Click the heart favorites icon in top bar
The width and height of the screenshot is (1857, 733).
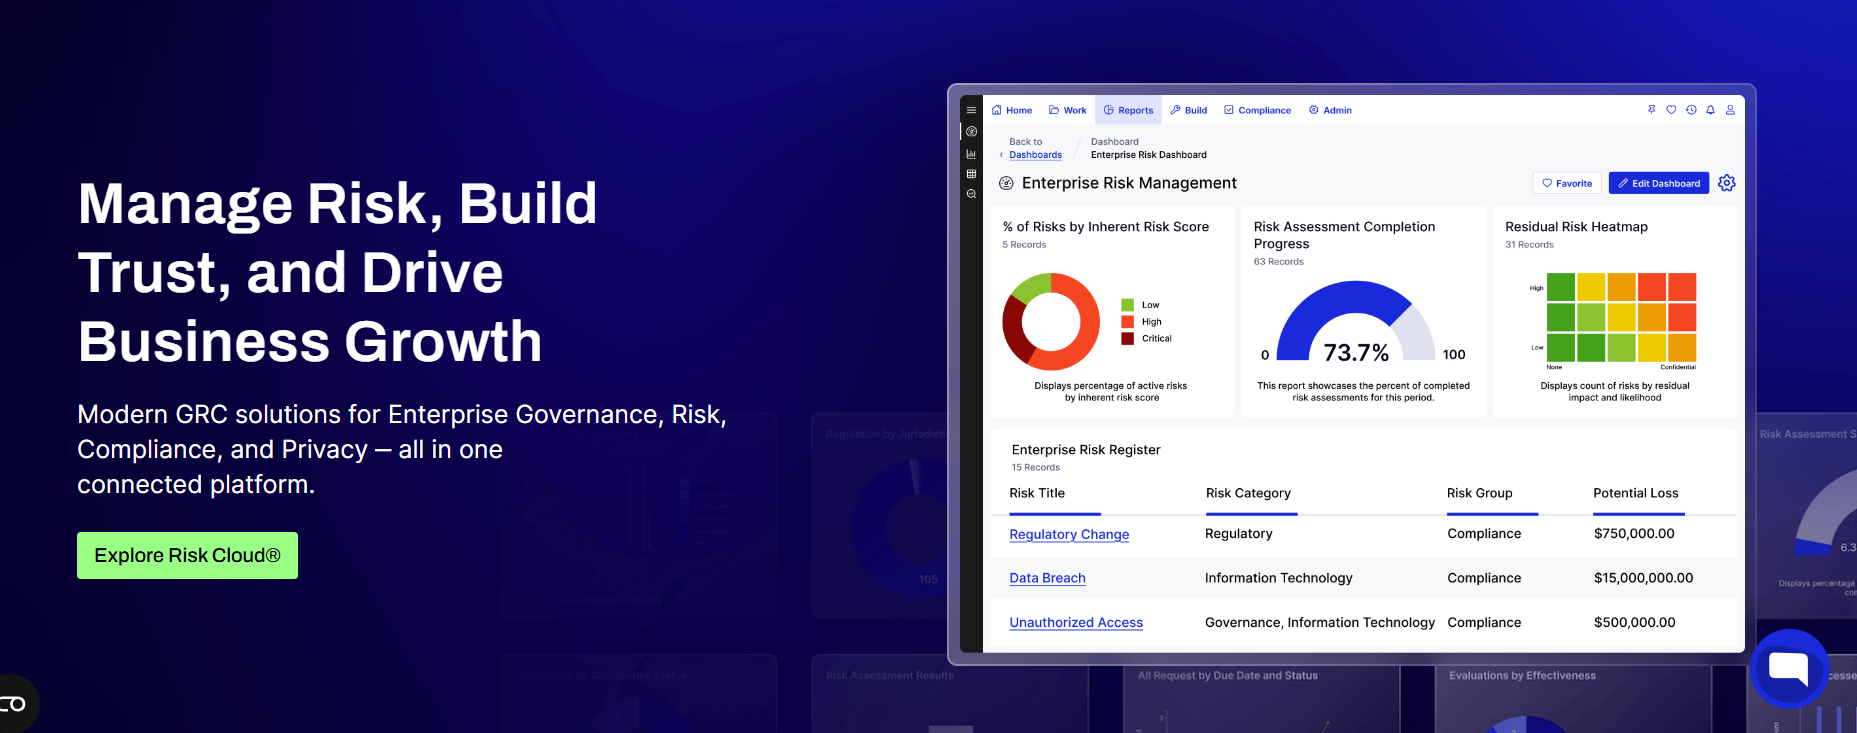coord(1671,110)
